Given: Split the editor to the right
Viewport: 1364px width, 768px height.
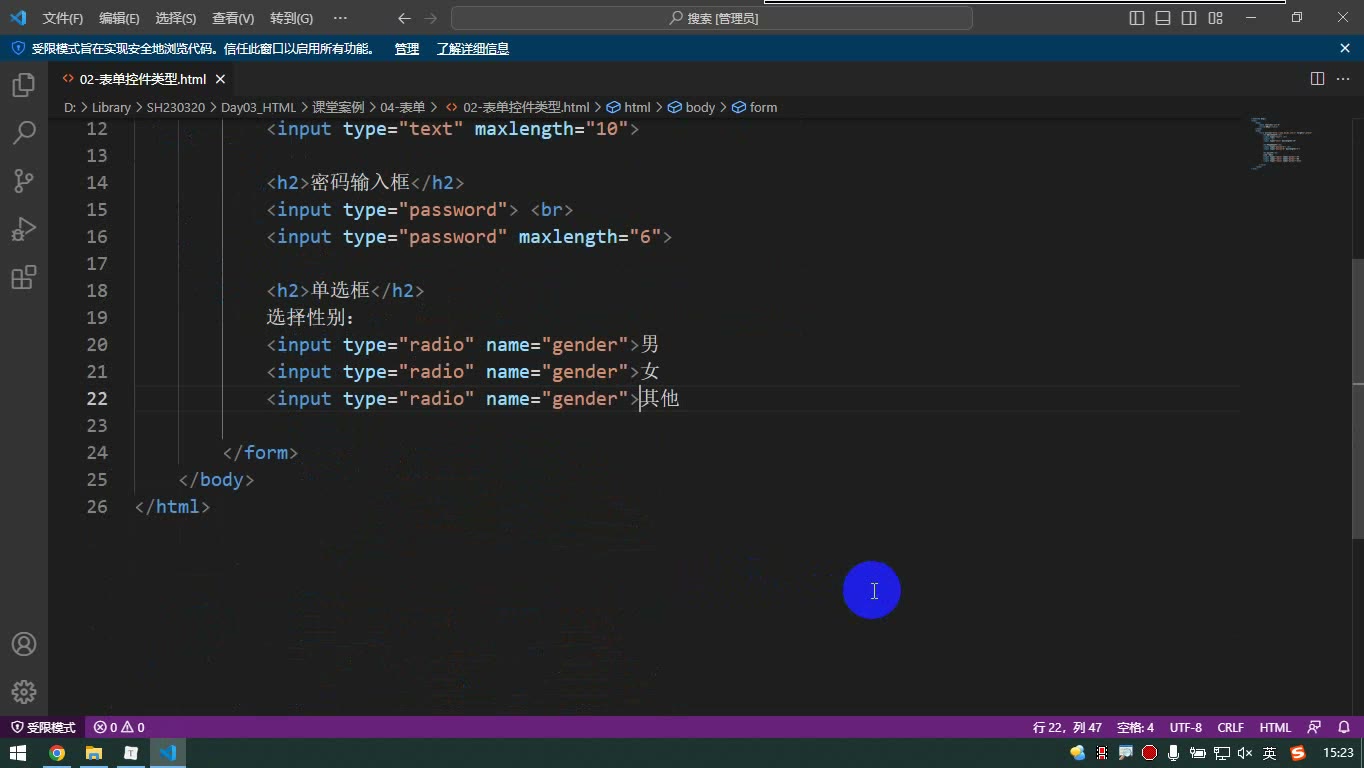Looking at the screenshot, I should [x=1318, y=79].
